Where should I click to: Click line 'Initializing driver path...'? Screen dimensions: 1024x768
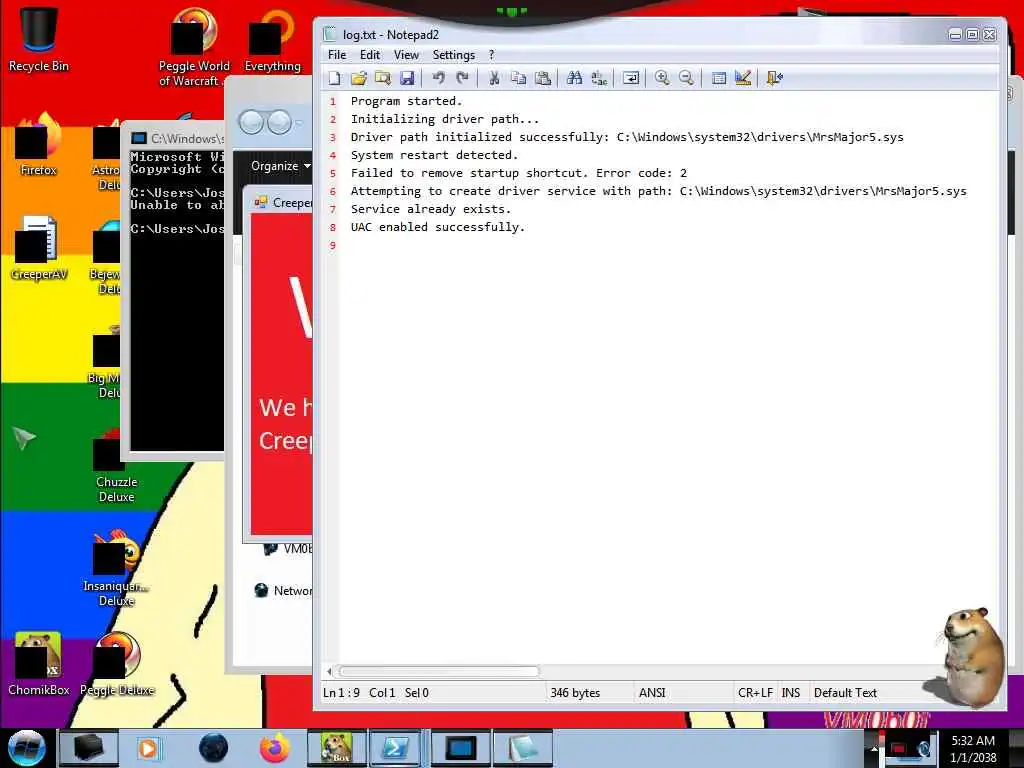pyautogui.click(x=445, y=119)
